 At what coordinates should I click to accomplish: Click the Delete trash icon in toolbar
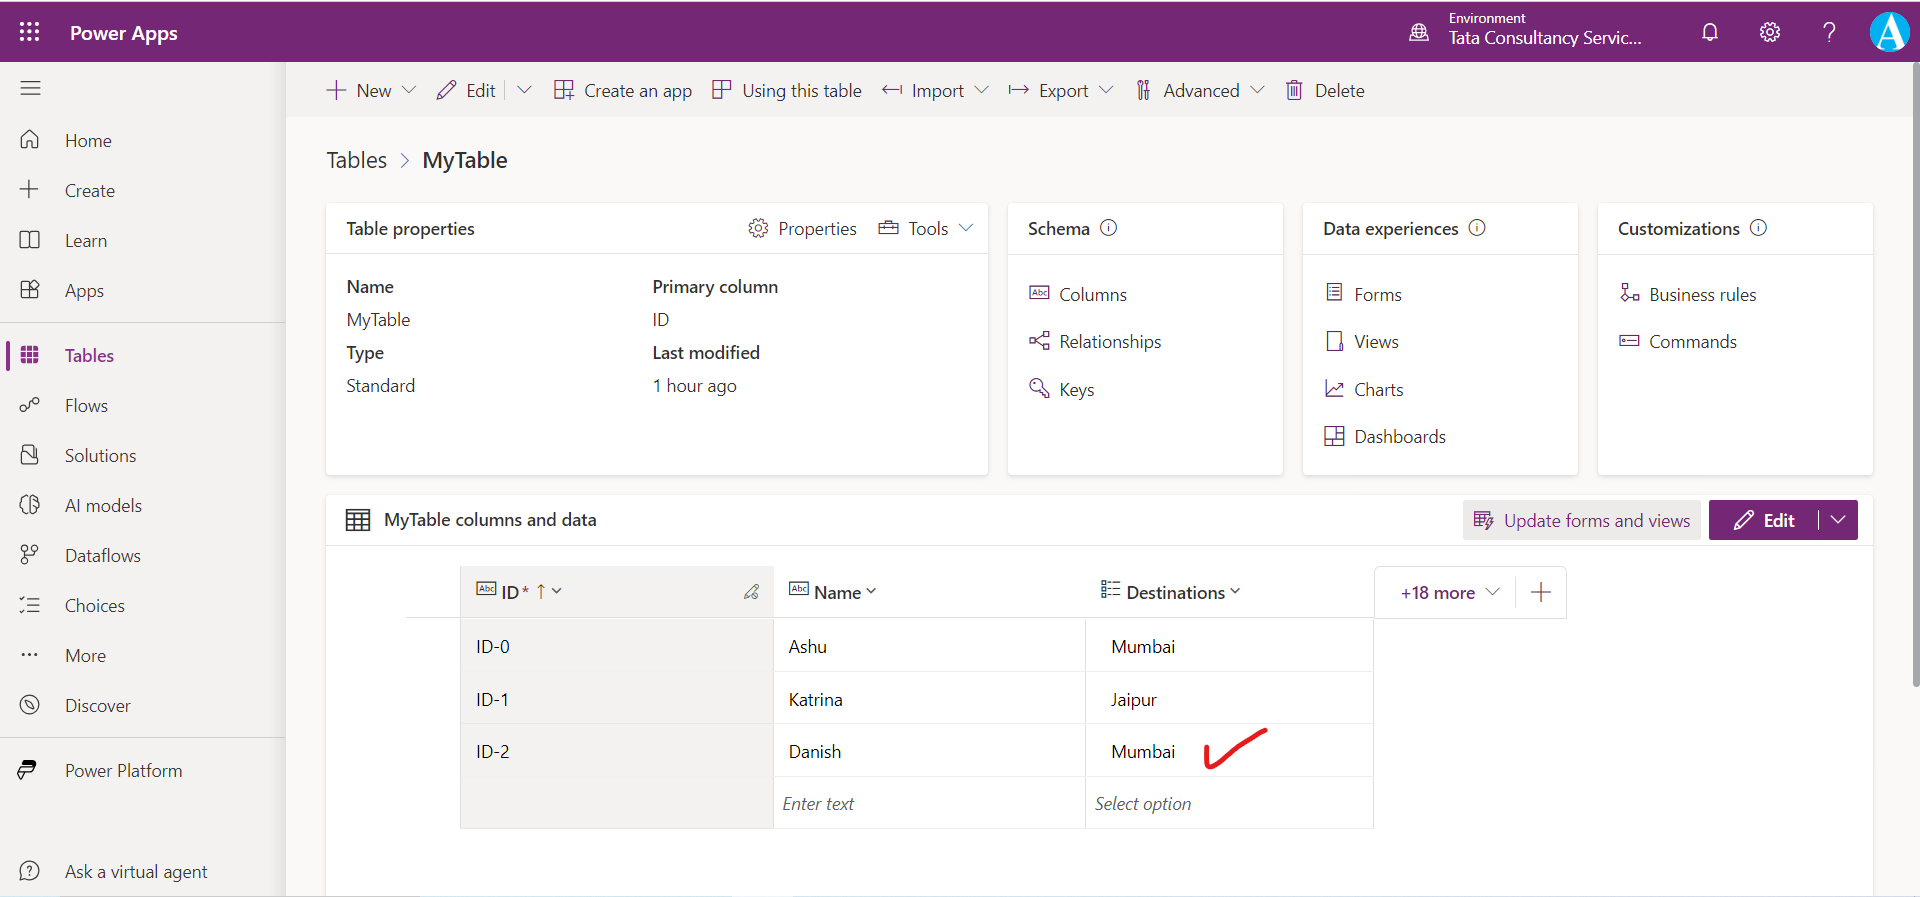[x=1294, y=90]
